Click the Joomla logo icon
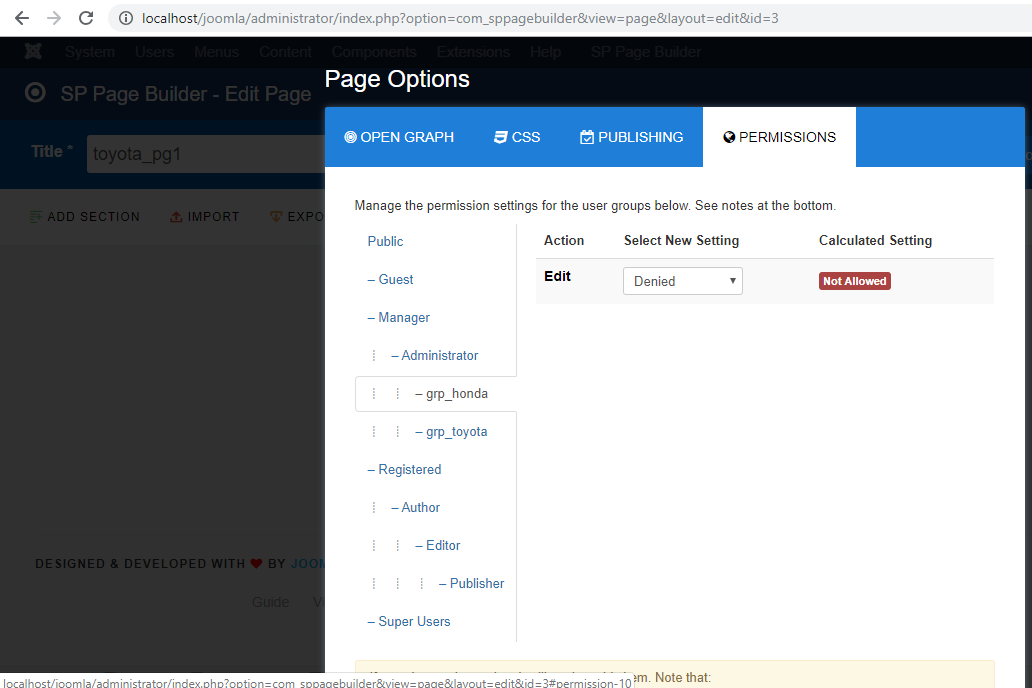 34,52
